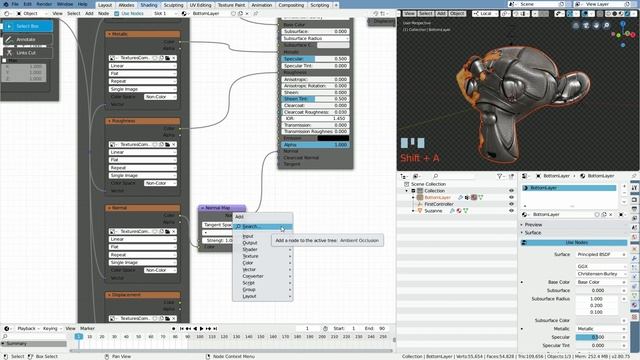This screenshot has width=640, height=360.
Task: Remove material slot with minus icon
Action: [x=624, y=194]
